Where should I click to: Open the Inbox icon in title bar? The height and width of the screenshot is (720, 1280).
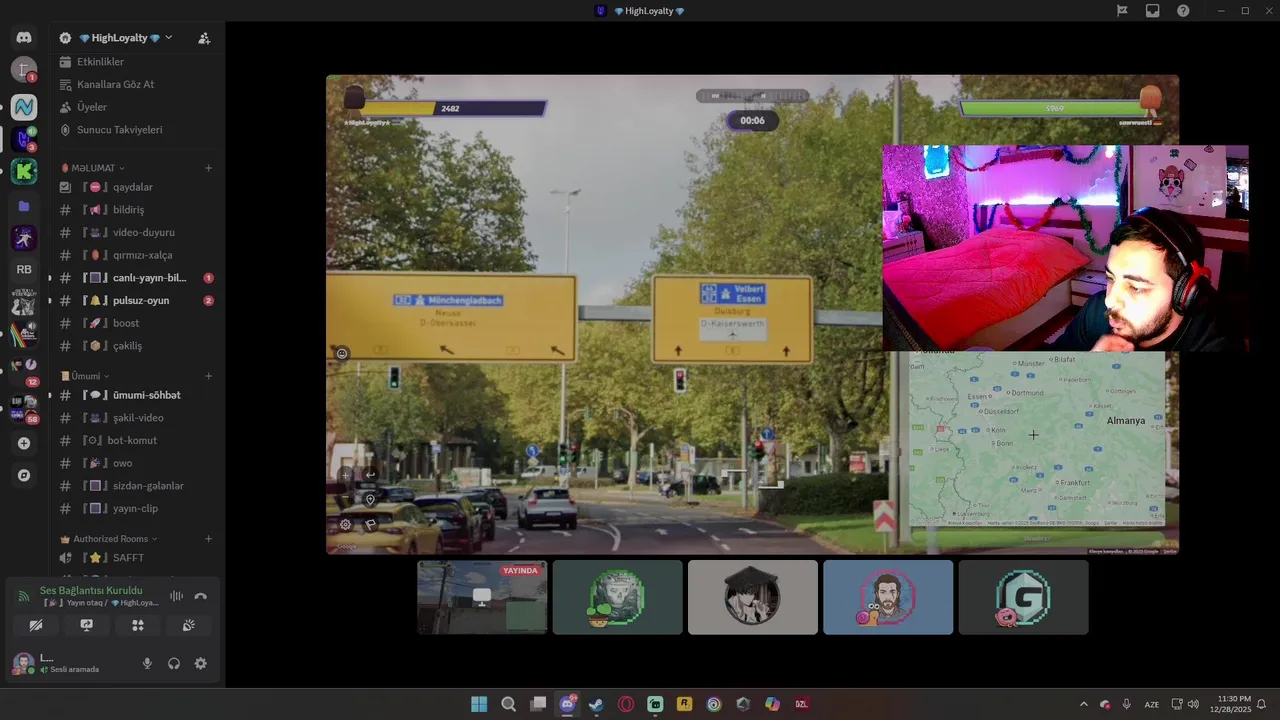coord(1153,10)
